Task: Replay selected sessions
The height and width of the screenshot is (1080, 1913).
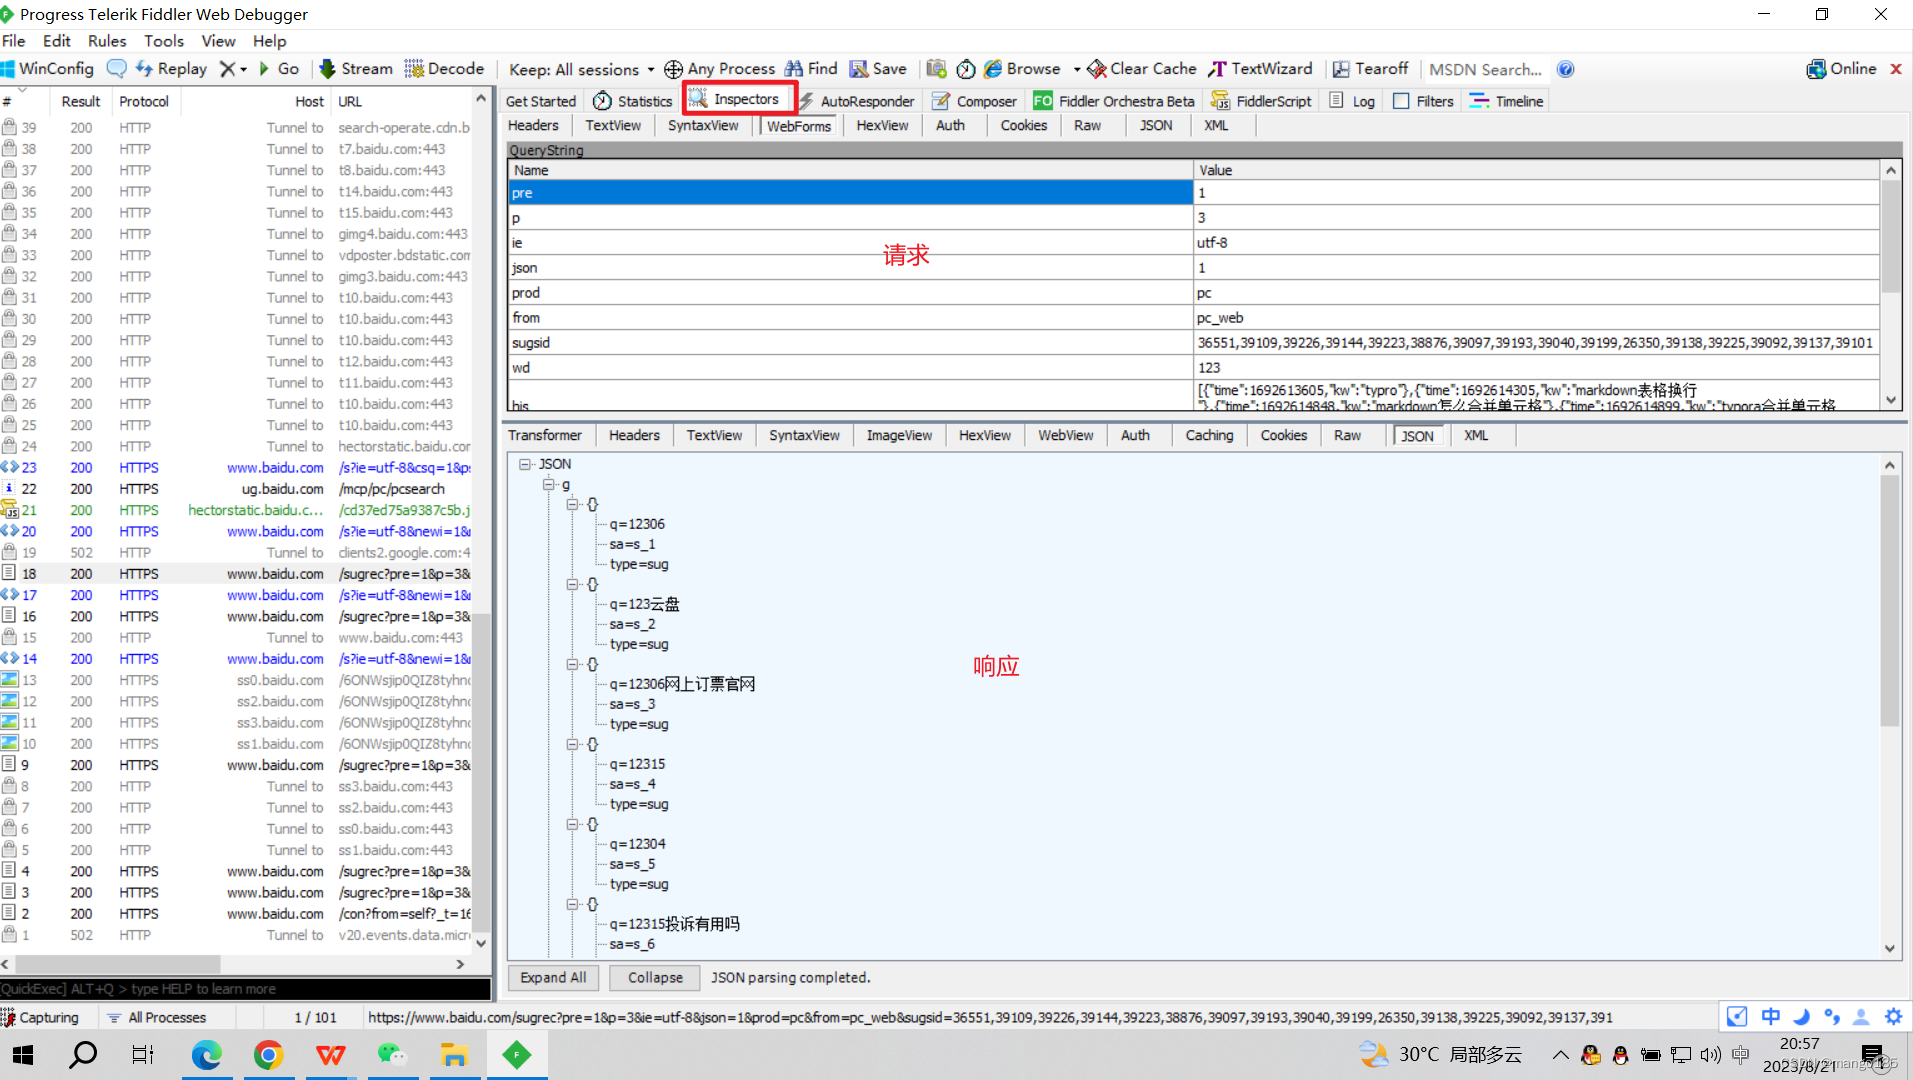Action: pyautogui.click(x=171, y=69)
